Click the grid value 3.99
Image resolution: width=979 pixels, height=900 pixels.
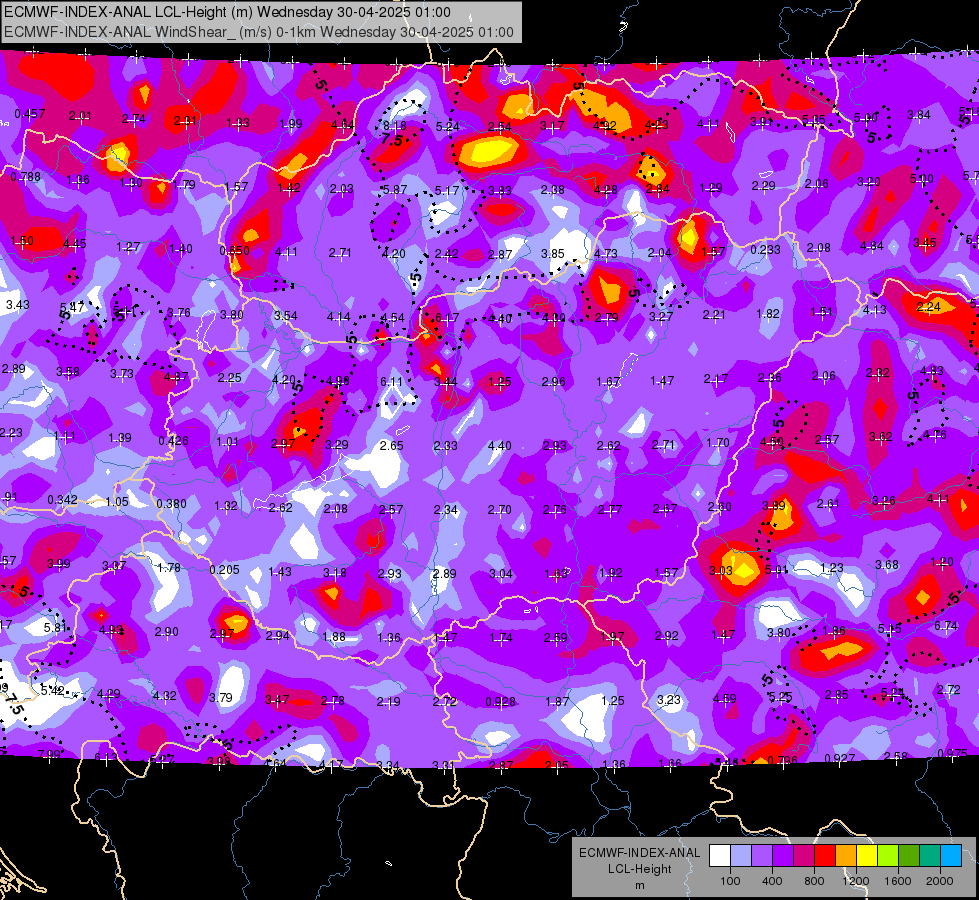pos(59,564)
